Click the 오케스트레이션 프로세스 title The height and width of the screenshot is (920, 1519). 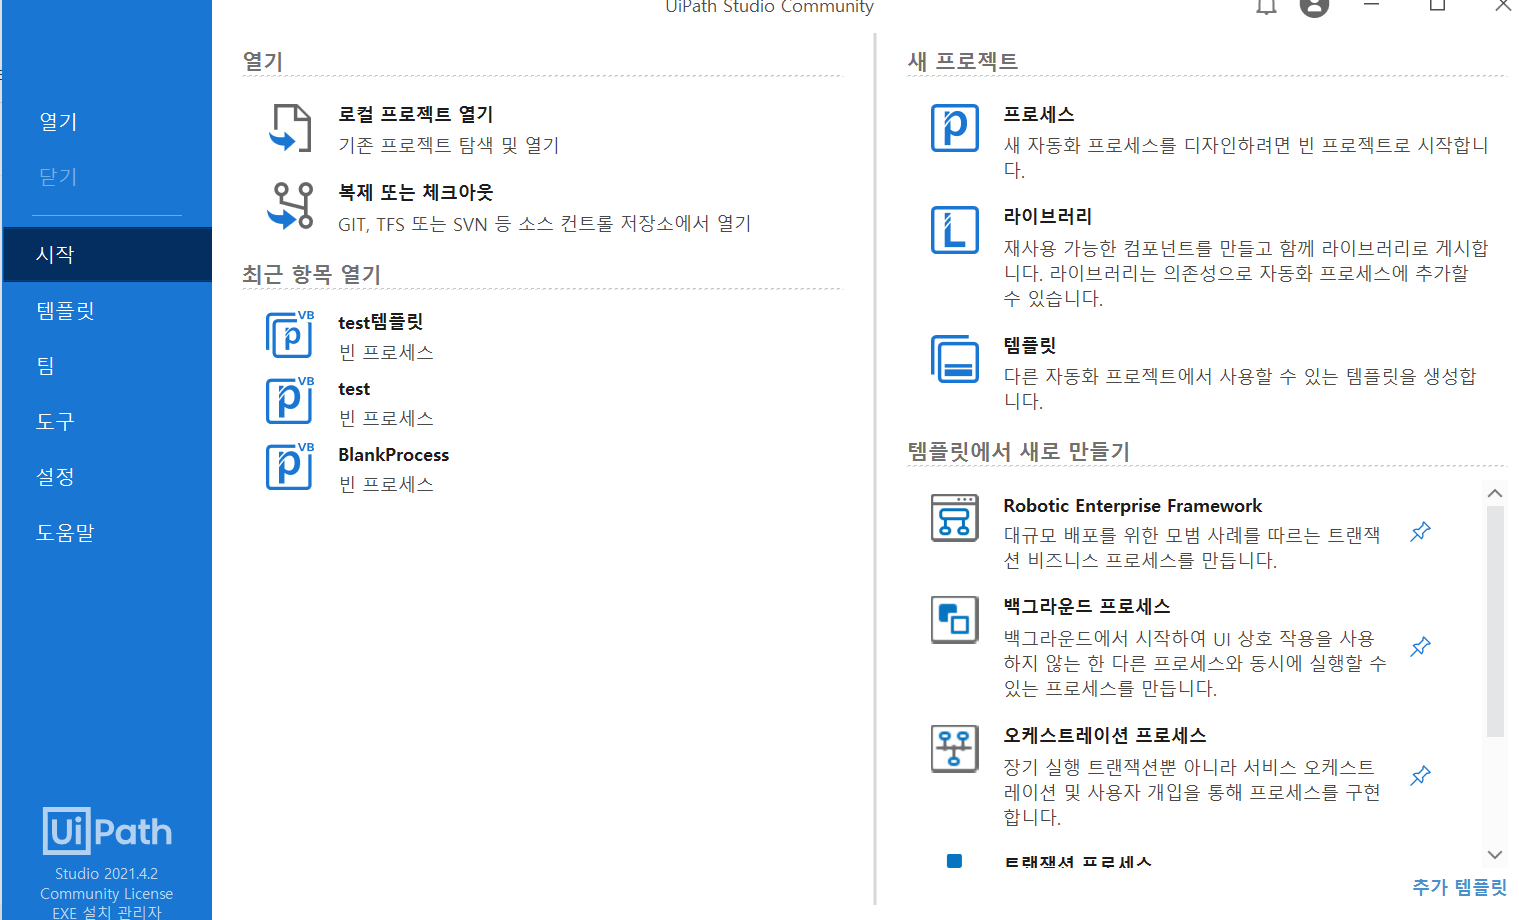[x=1105, y=735]
